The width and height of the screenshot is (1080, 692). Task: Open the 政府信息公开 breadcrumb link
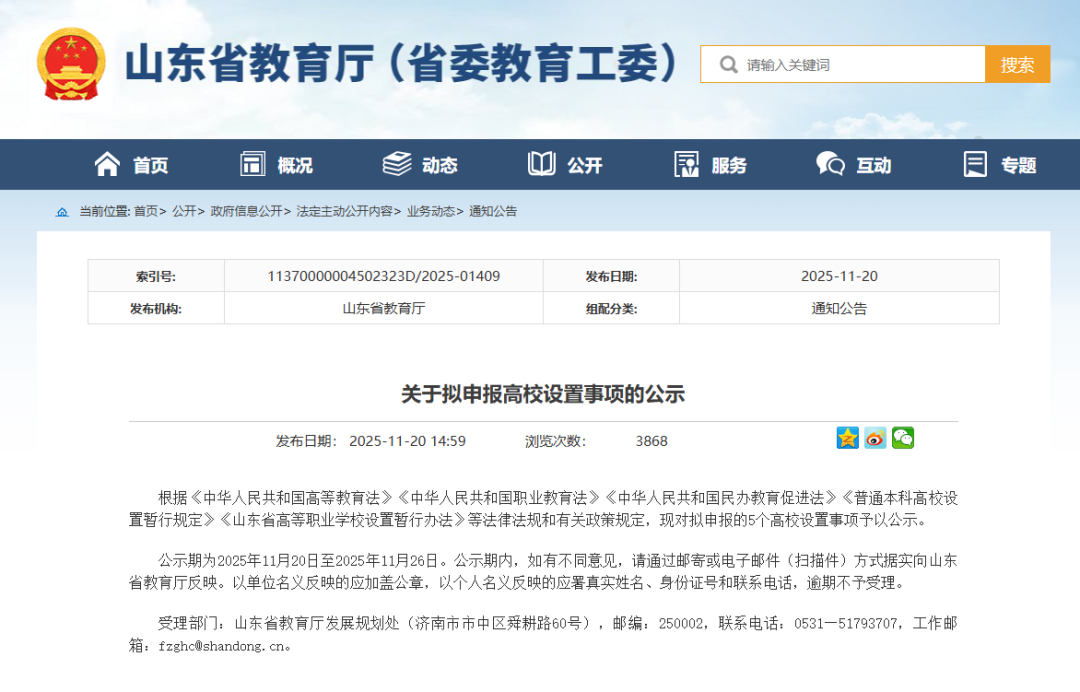(x=246, y=212)
